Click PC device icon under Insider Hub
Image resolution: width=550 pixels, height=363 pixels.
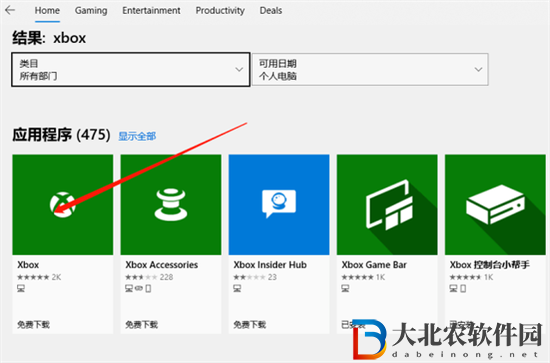click(x=237, y=289)
